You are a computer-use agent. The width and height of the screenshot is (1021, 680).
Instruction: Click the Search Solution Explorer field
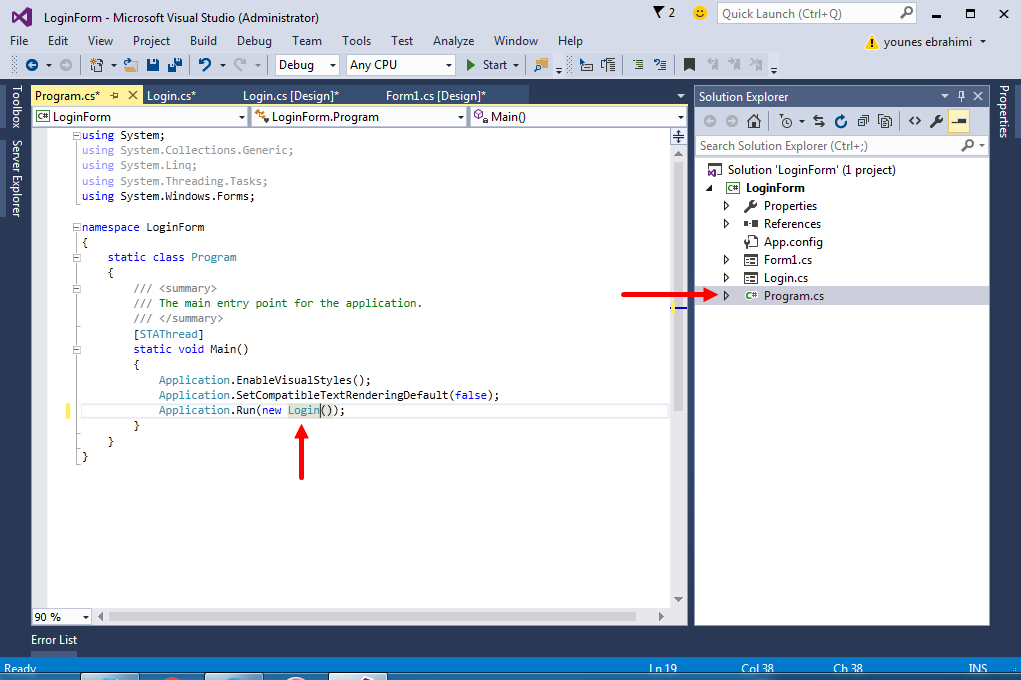pyautogui.click(x=828, y=146)
